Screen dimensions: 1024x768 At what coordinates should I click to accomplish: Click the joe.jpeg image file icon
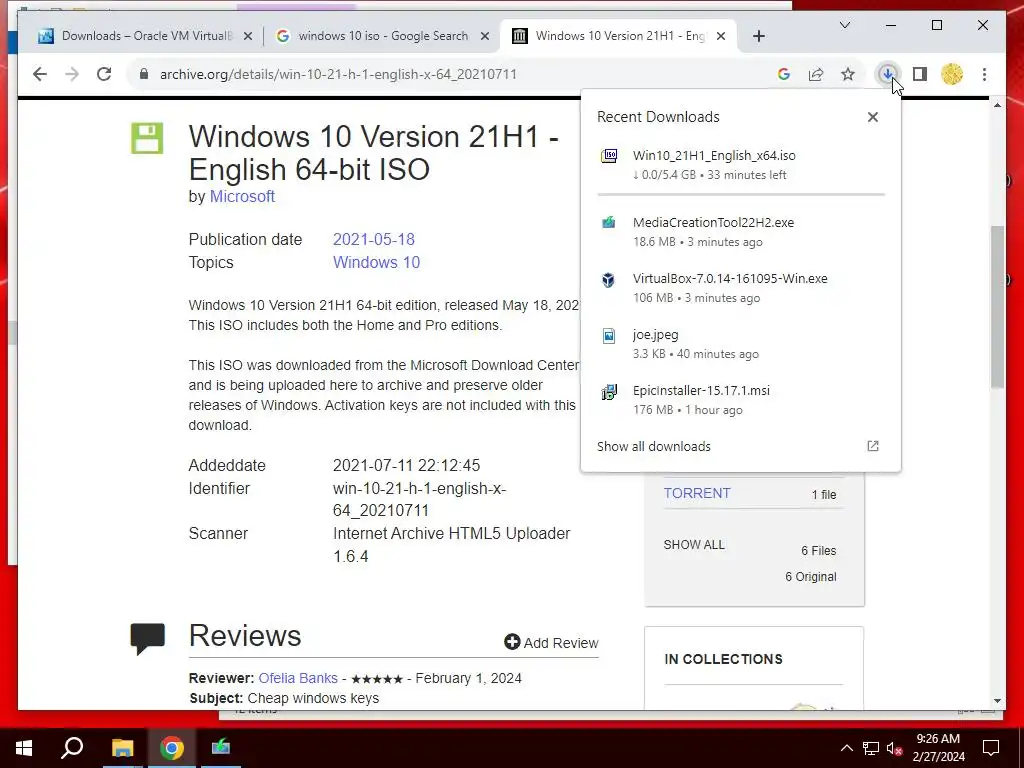coord(609,336)
